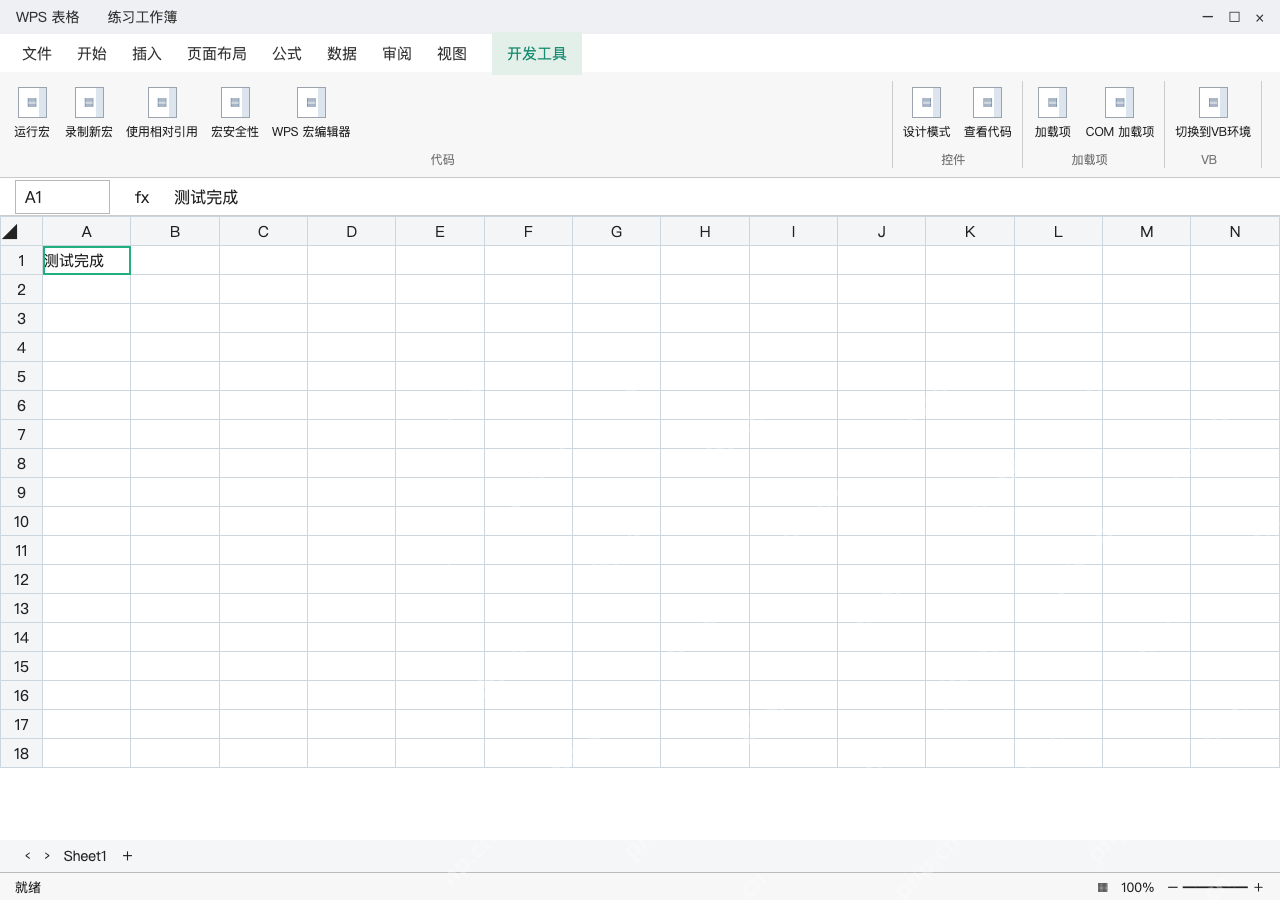Image resolution: width=1280 pixels, height=900 pixels.
Task: Open the 文件 menu
Action: point(37,54)
